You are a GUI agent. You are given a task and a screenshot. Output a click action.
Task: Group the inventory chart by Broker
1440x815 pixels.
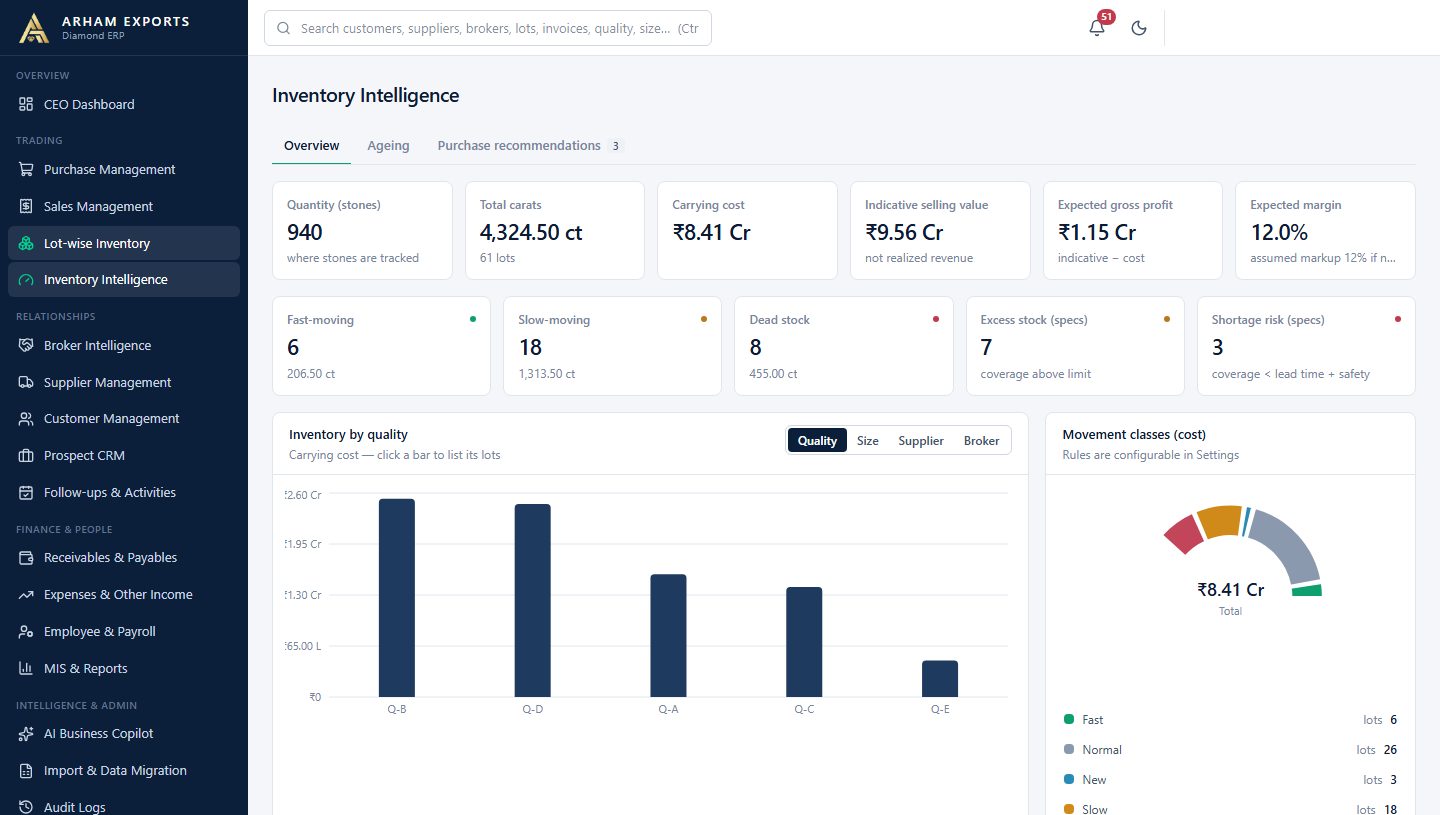pos(982,440)
